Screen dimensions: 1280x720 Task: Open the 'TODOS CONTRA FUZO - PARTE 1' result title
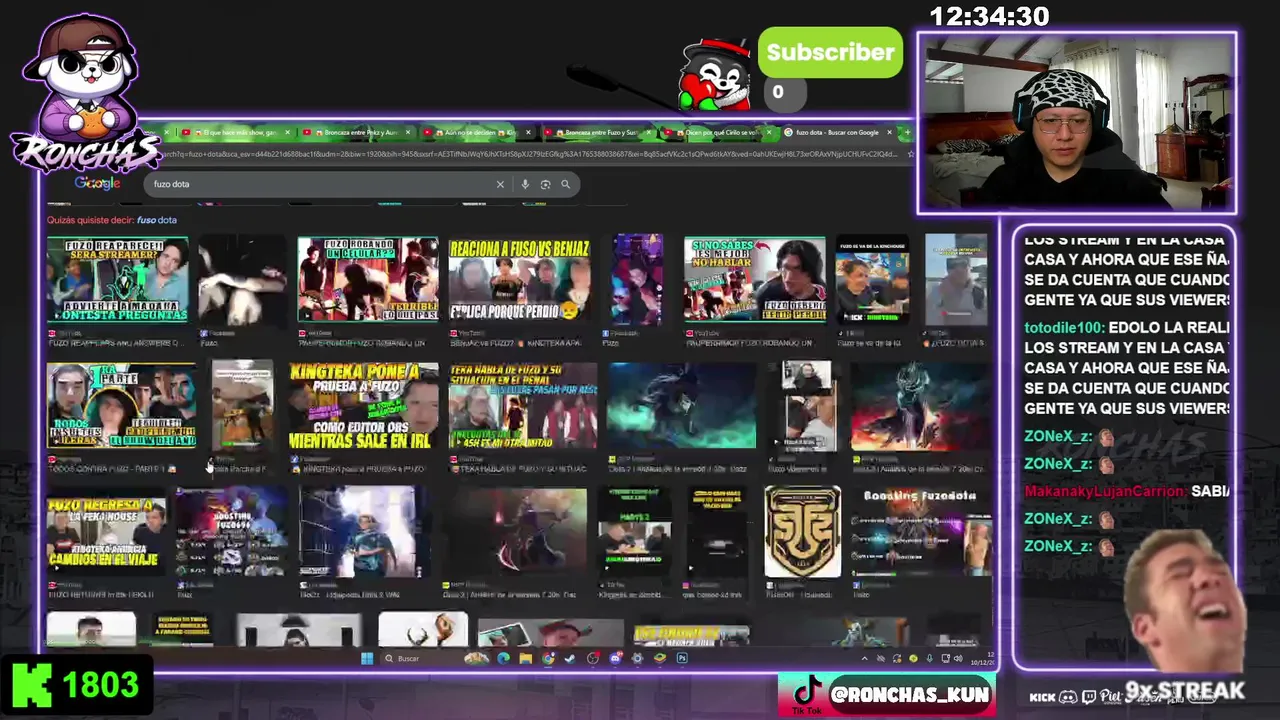112,469
